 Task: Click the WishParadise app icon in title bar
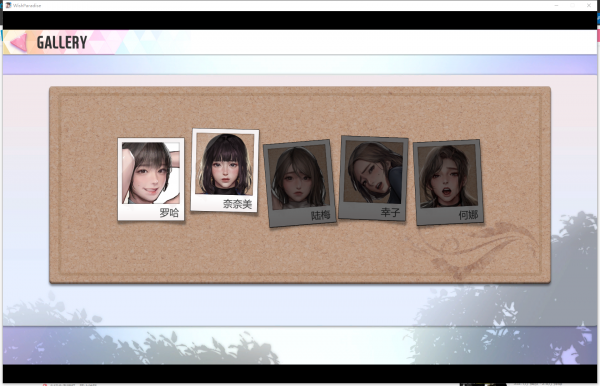(x=8, y=5)
